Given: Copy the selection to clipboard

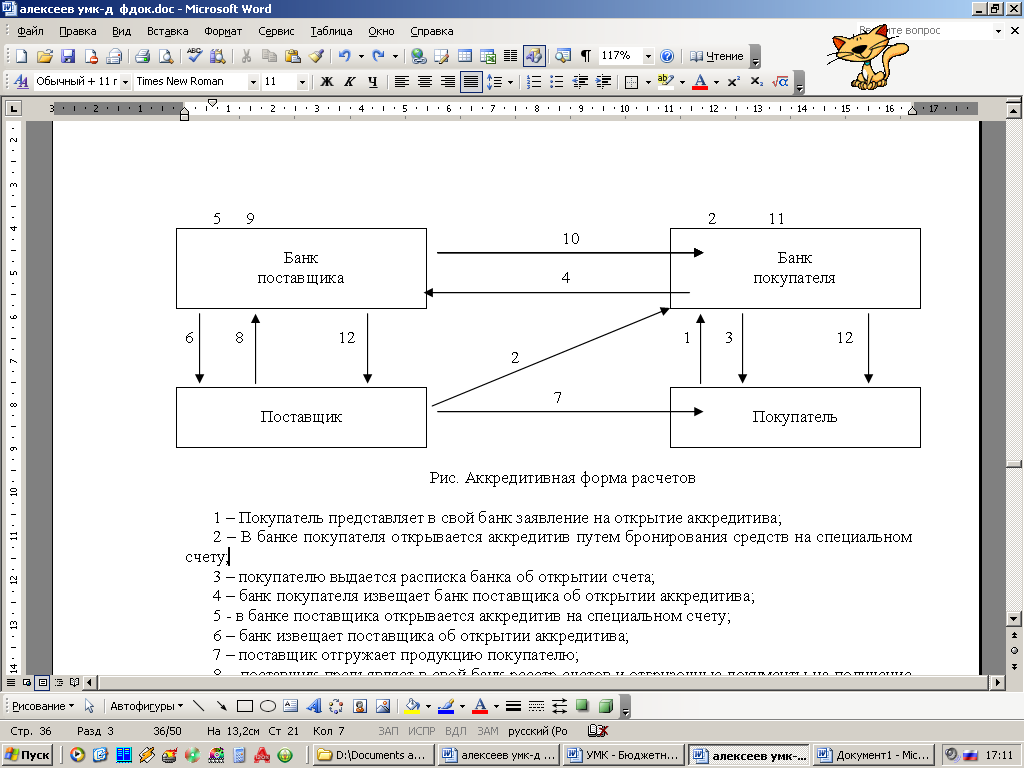Looking at the screenshot, I should (269, 56).
